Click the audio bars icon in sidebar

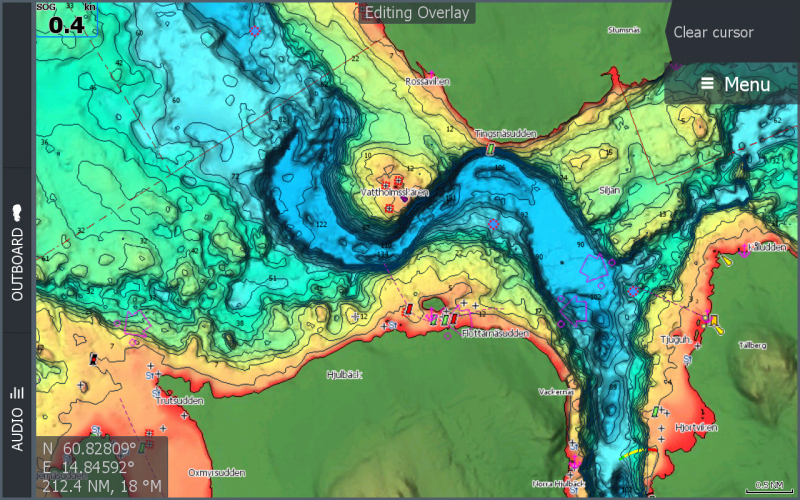coord(17,393)
